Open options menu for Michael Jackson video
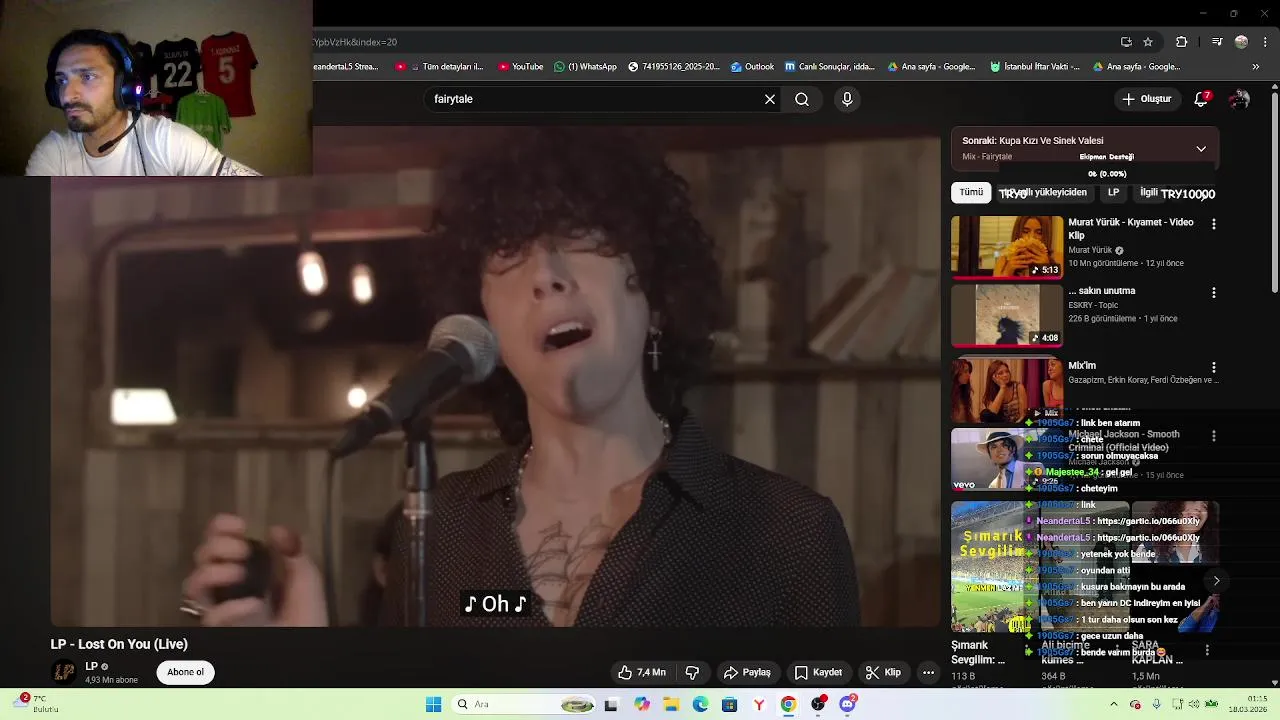 point(1214,436)
